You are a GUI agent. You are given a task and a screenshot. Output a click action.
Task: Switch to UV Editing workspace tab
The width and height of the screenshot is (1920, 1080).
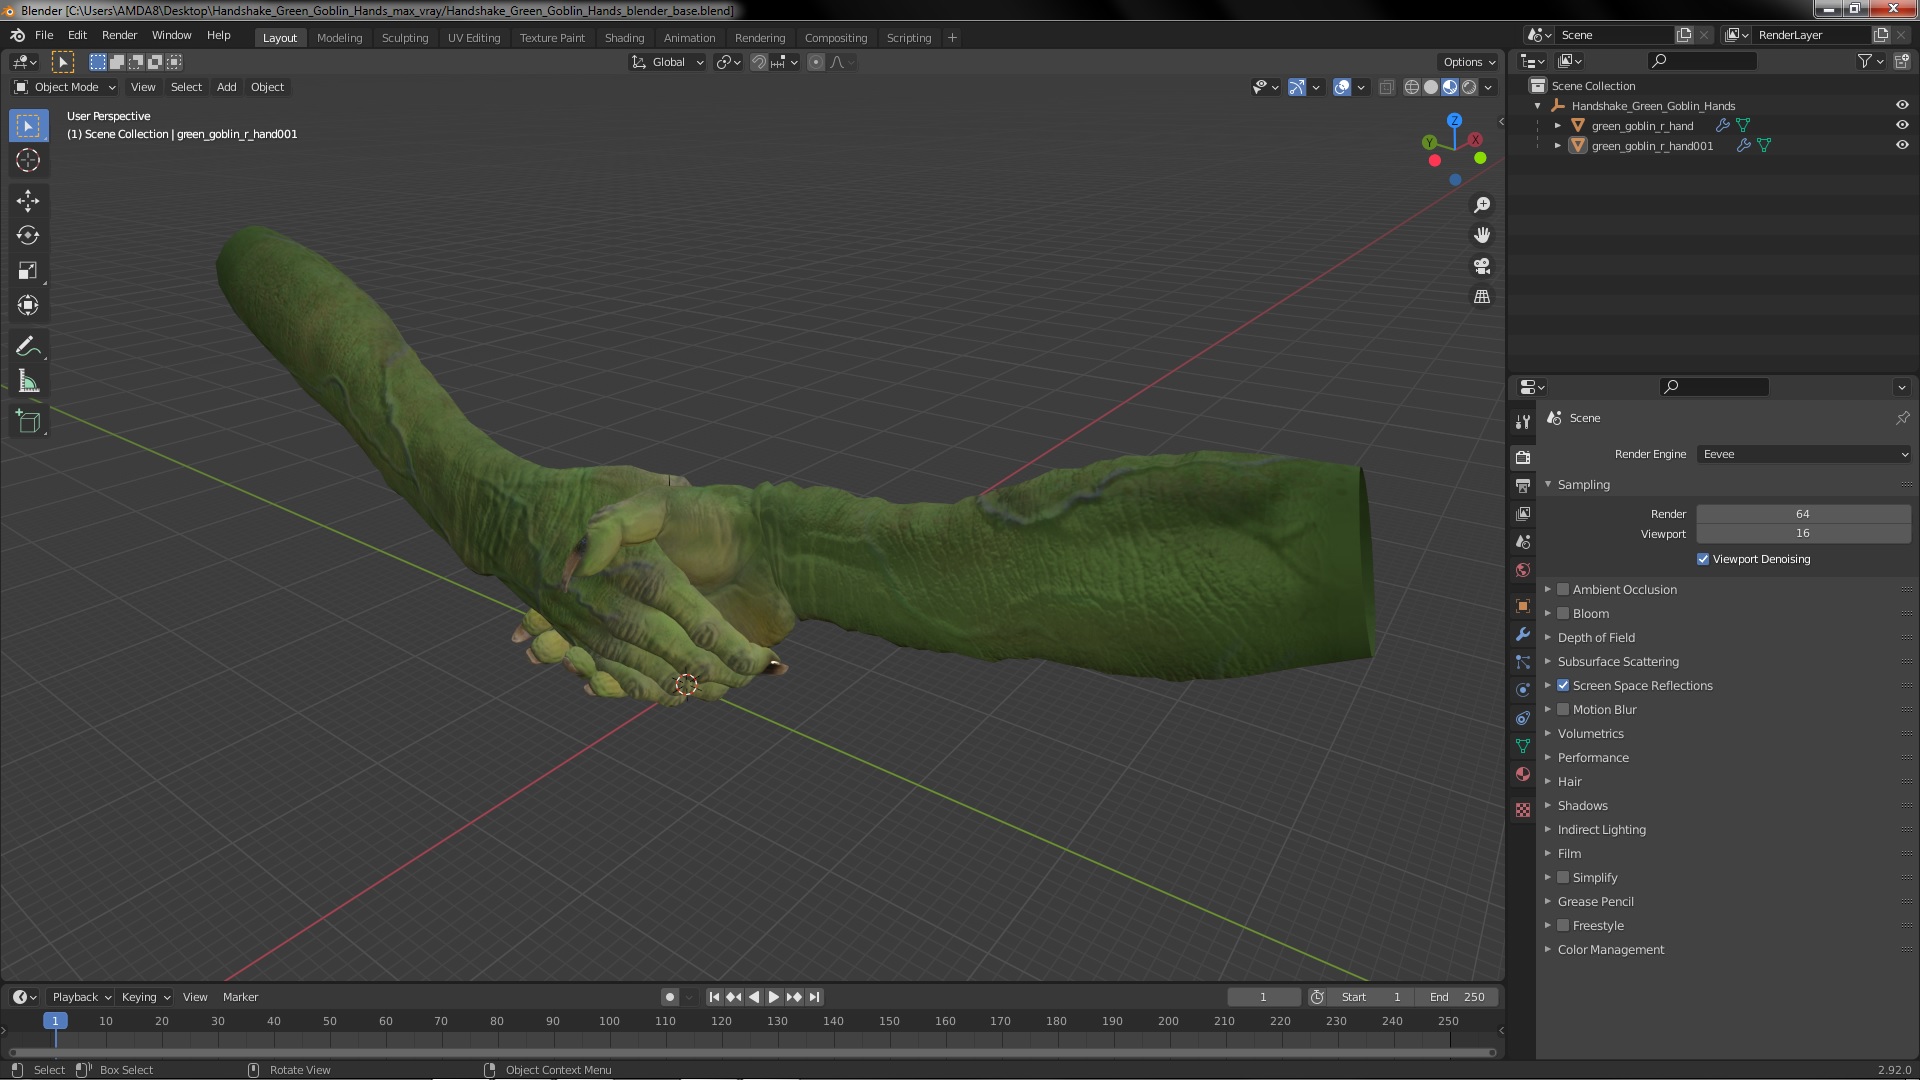click(474, 37)
